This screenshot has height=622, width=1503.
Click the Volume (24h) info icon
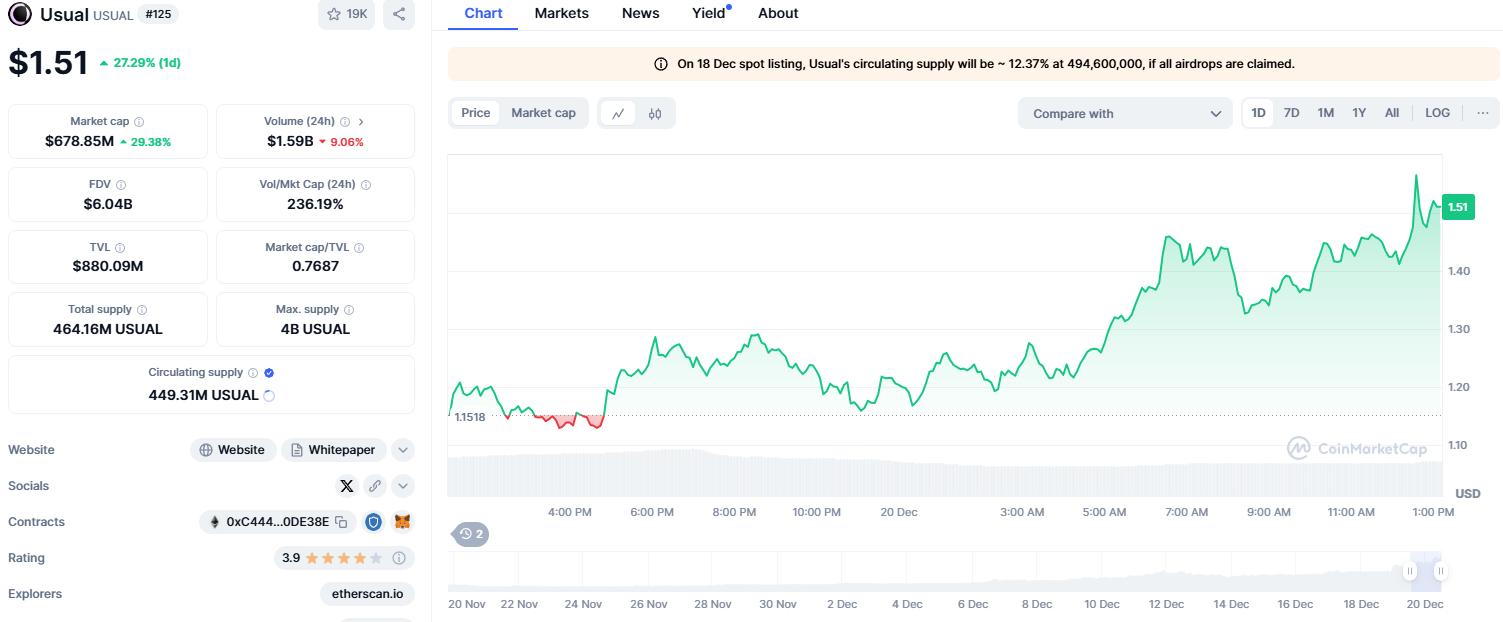pyautogui.click(x=345, y=122)
